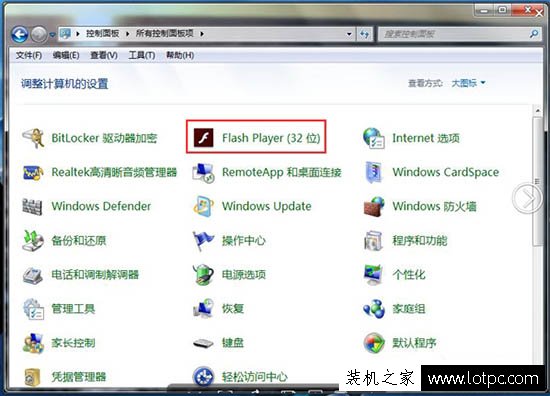The height and width of the screenshot is (396, 550).
Task: Open the 文件(F) menu
Action: pyautogui.click(x=29, y=55)
